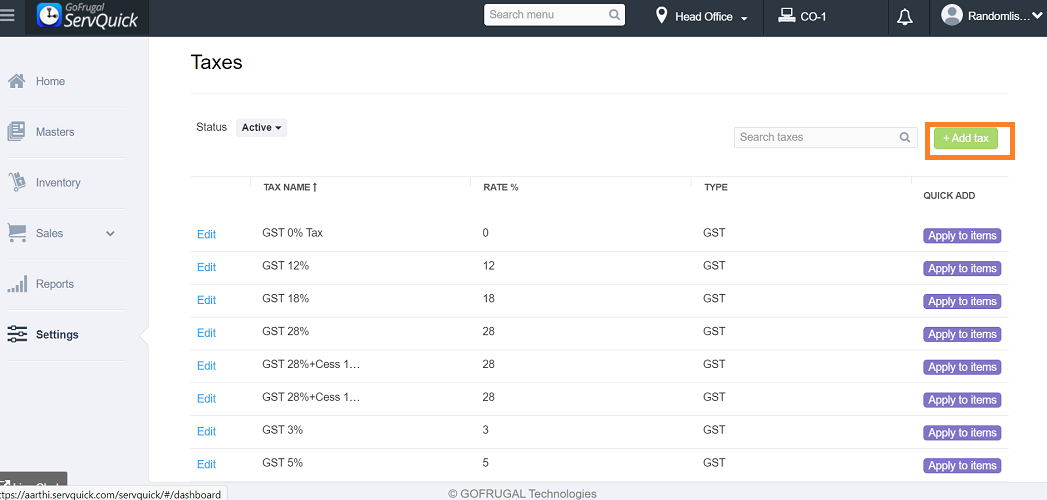
Task: Click the search magnifier in menu search
Action: click(614, 15)
